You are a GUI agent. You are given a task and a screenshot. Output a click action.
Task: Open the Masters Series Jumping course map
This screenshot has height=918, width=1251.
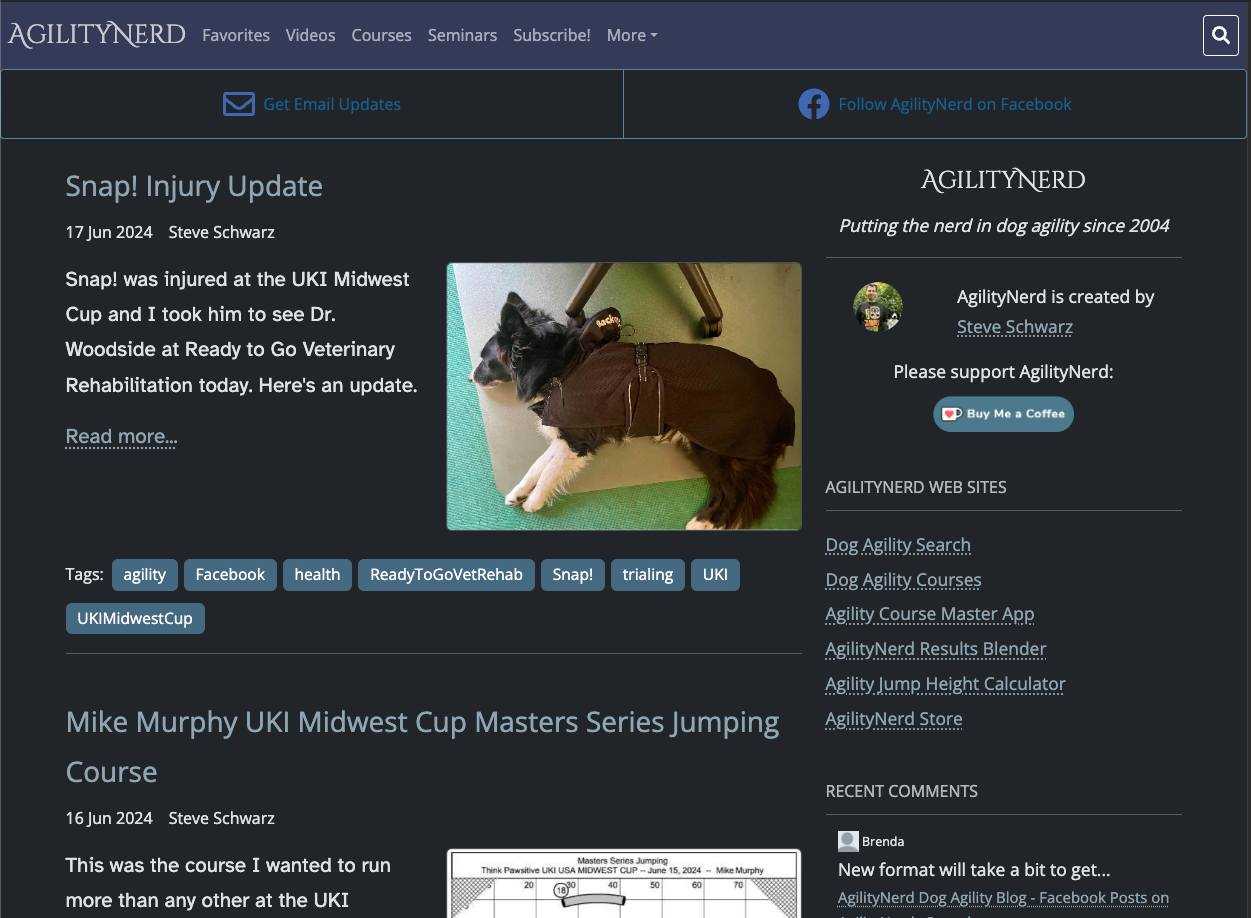point(623,884)
